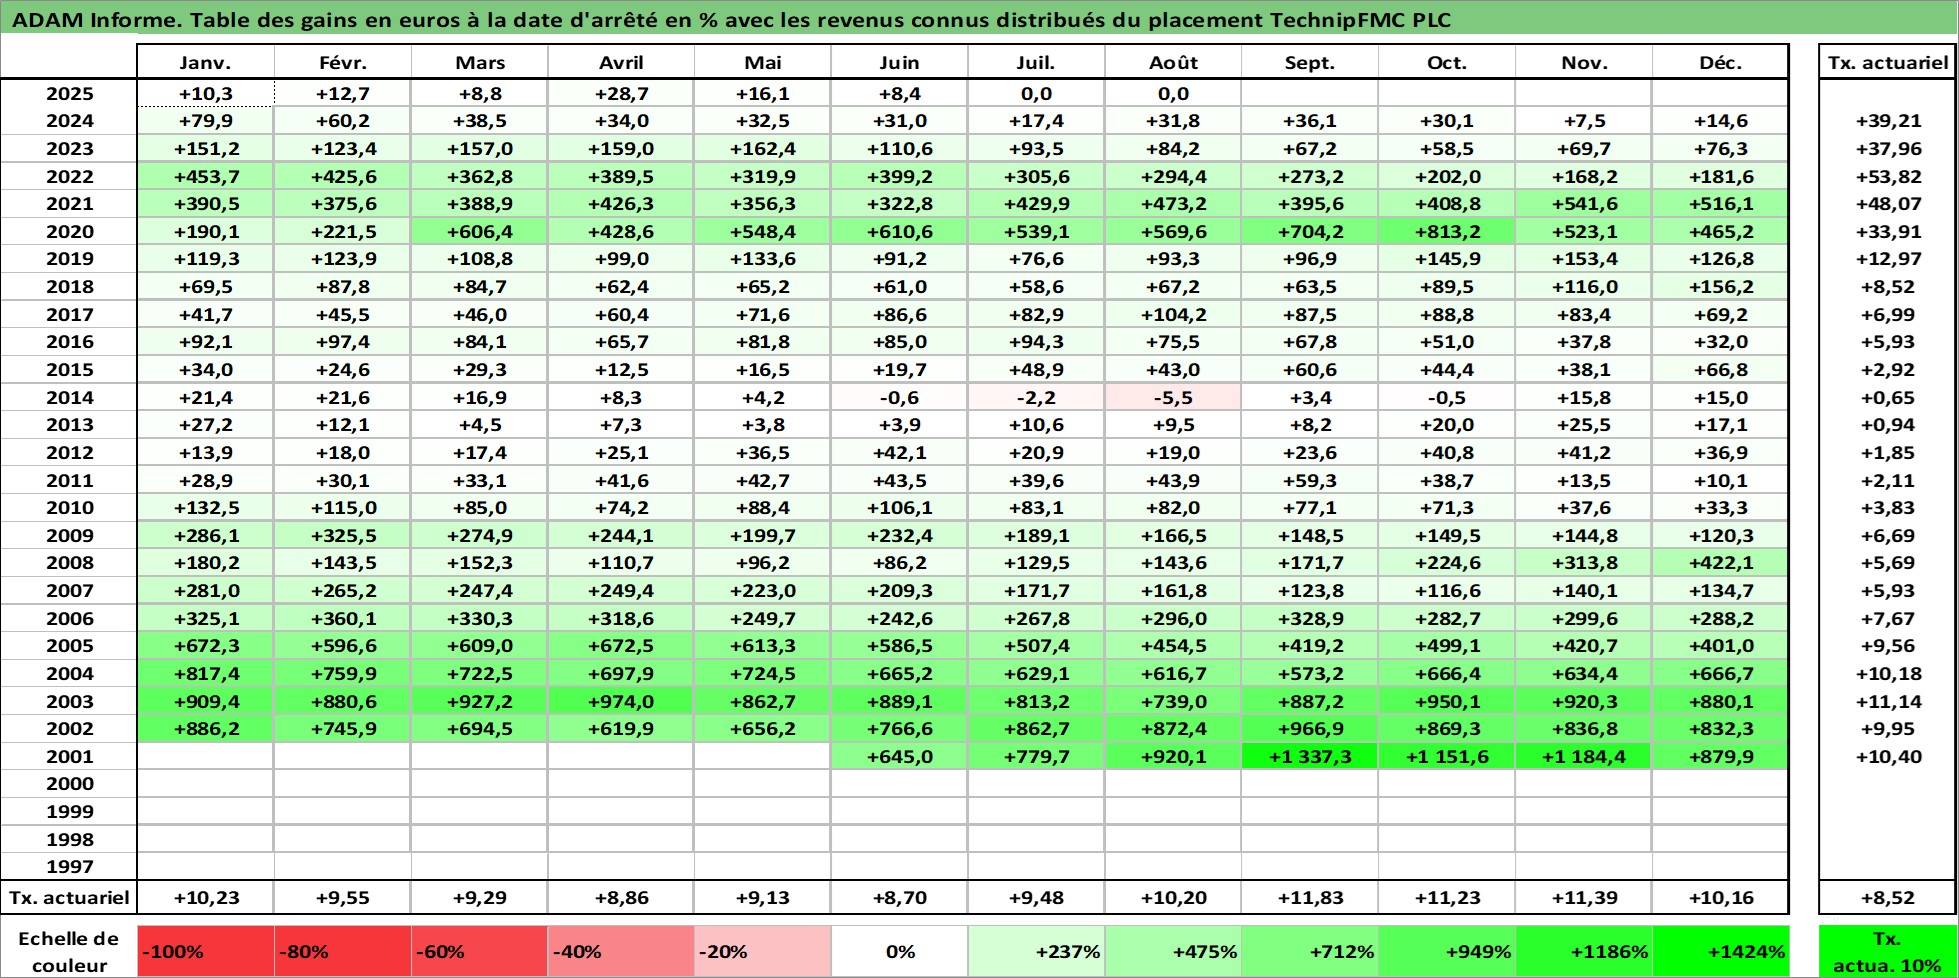Click the 'Déc.' column header
Image resolution: width=1959 pixels, height=978 pixels.
click(1720, 62)
